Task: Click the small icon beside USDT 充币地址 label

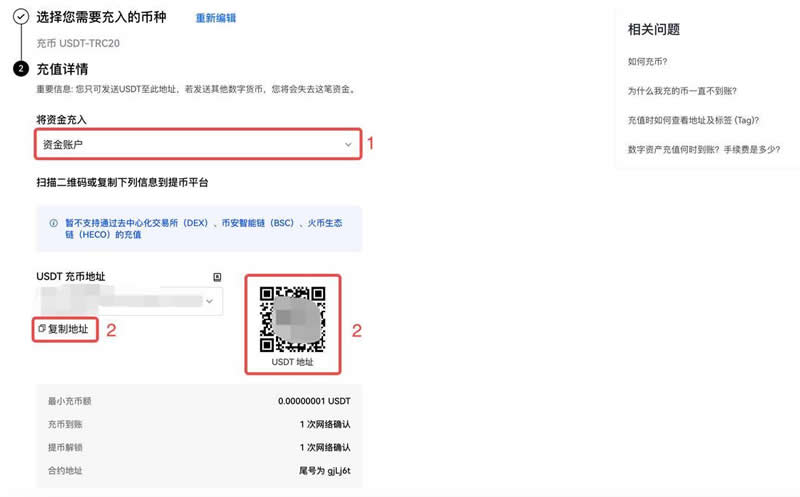Action: point(217,276)
